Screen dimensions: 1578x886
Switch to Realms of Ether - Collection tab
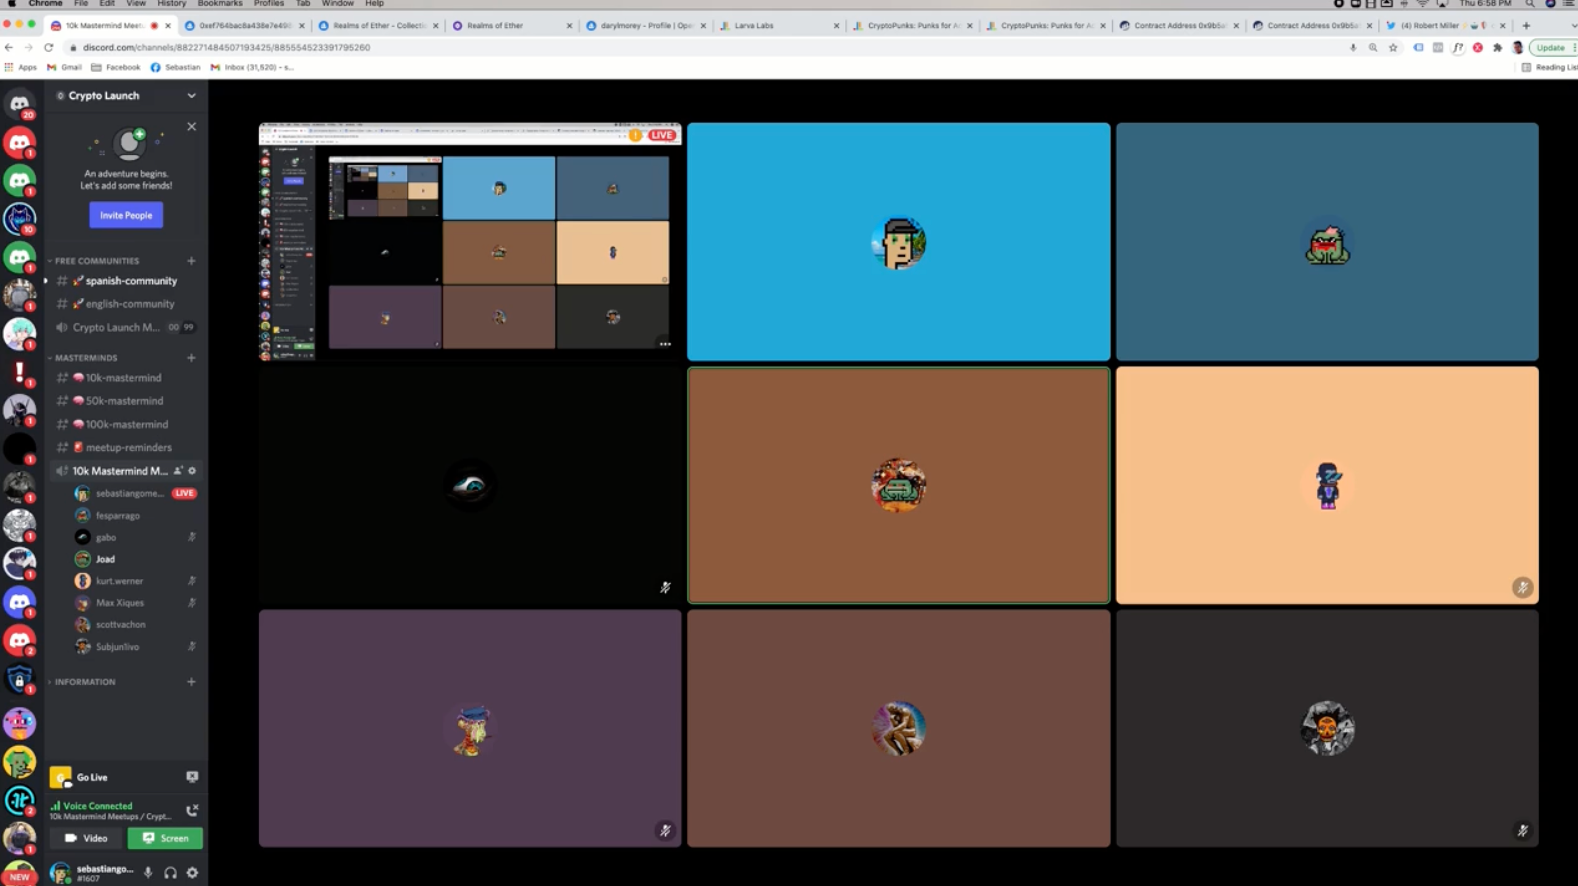coord(377,25)
